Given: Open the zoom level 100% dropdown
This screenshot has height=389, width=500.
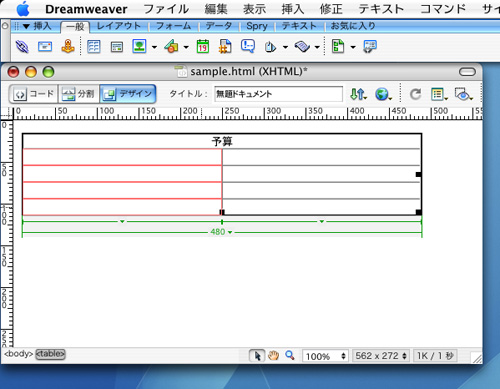Looking at the screenshot, I should [x=325, y=356].
